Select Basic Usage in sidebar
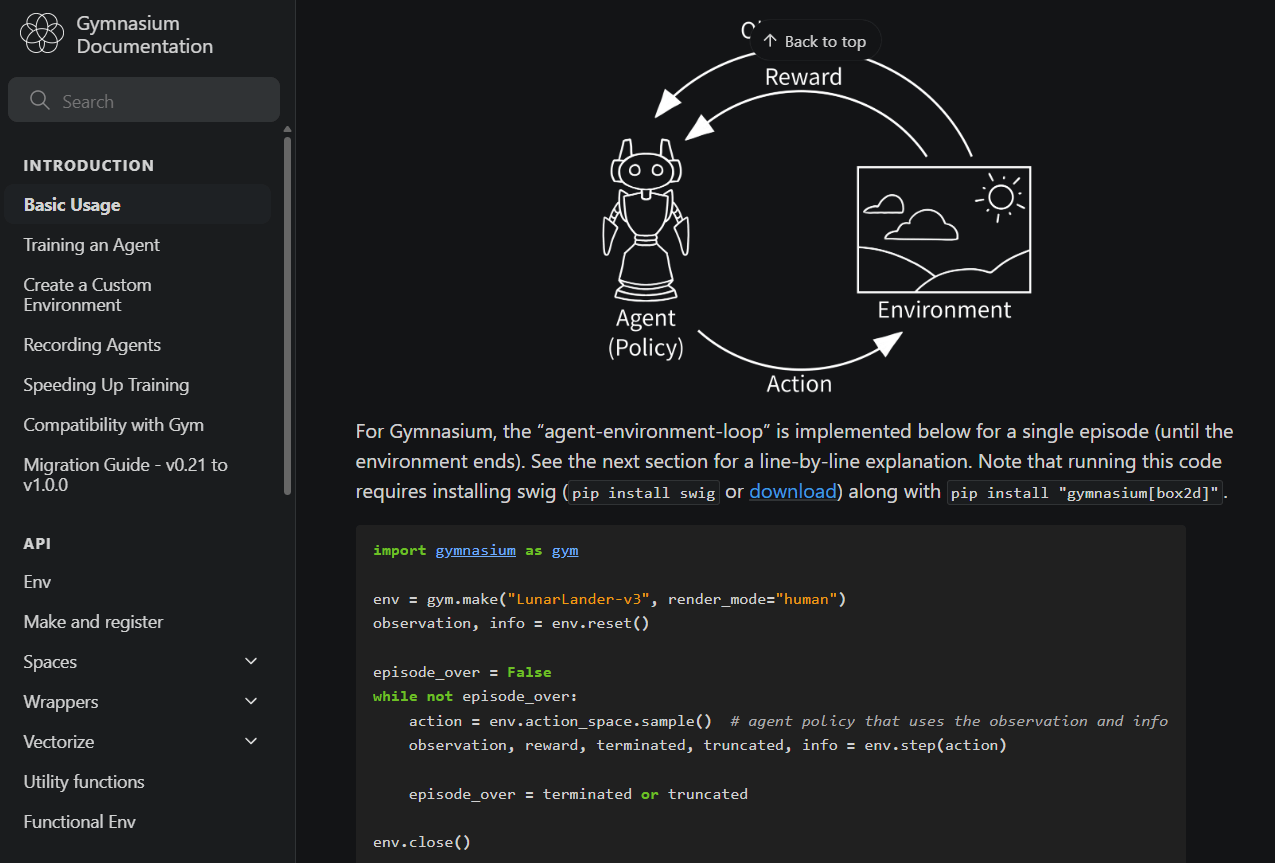Image resolution: width=1275 pixels, height=863 pixels. [x=72, y=205]
